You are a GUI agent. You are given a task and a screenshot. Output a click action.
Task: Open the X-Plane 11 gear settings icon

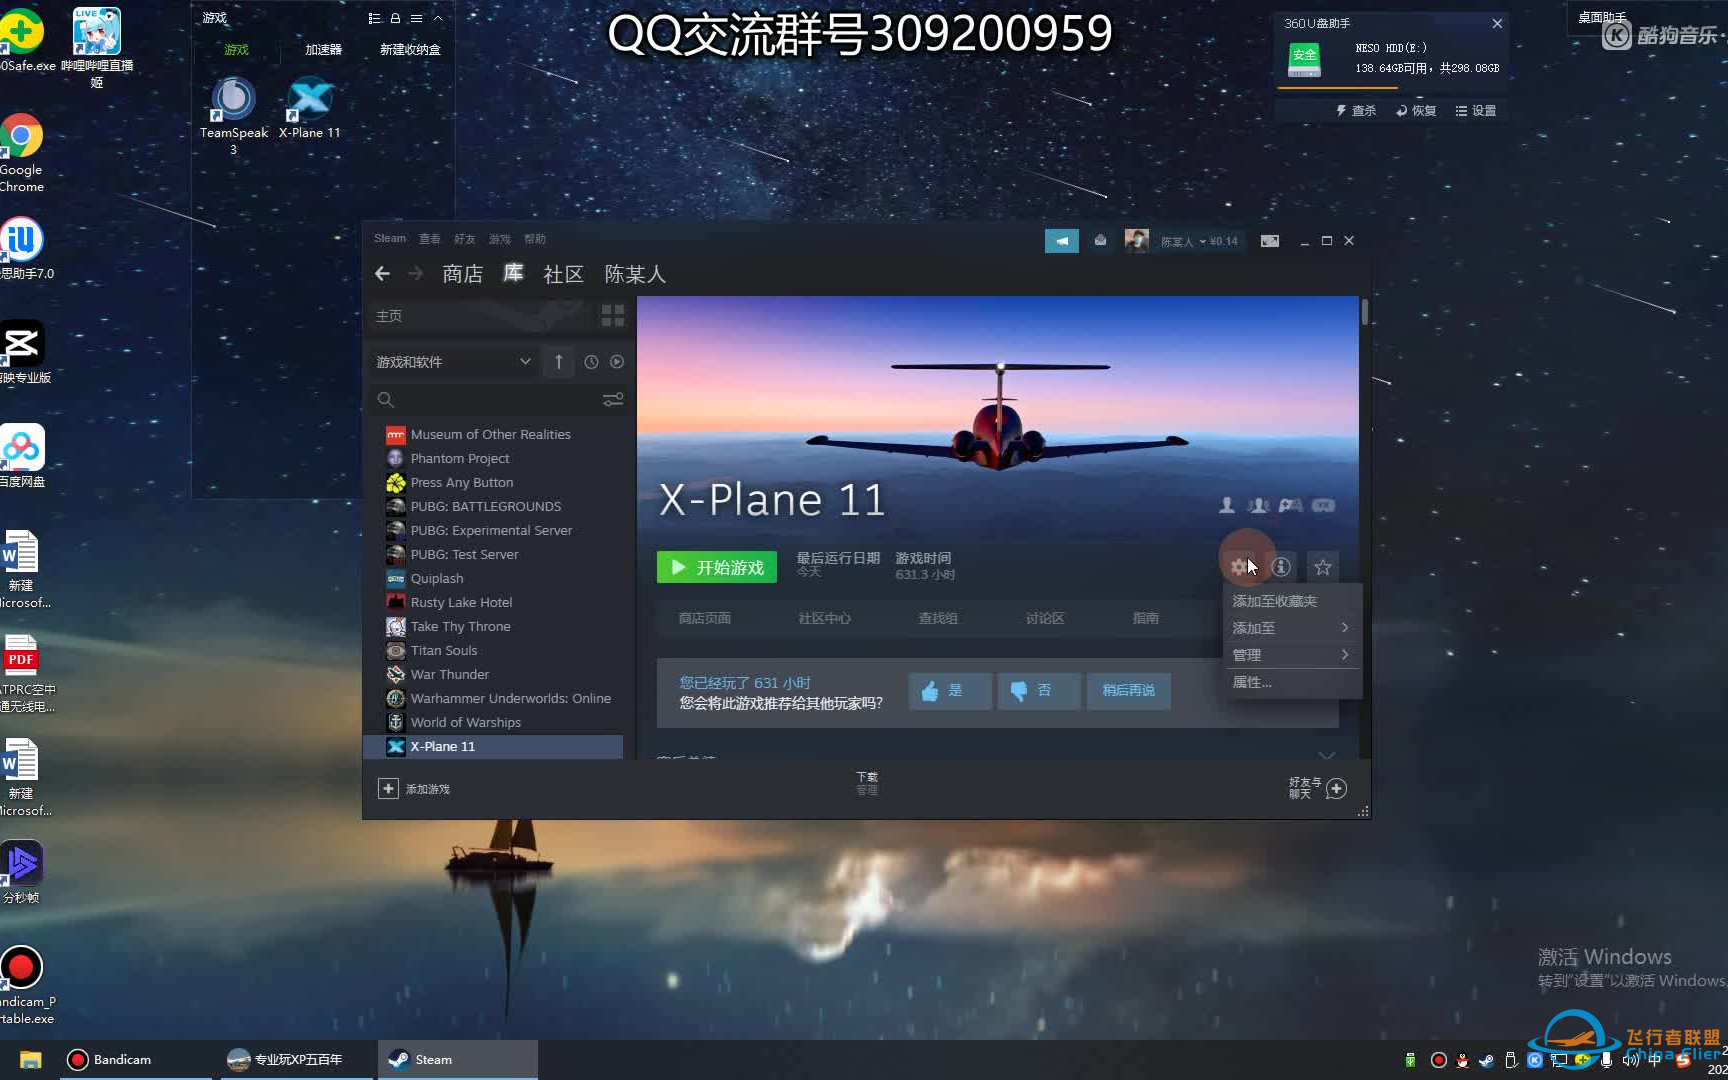[x=1240, y=567]
